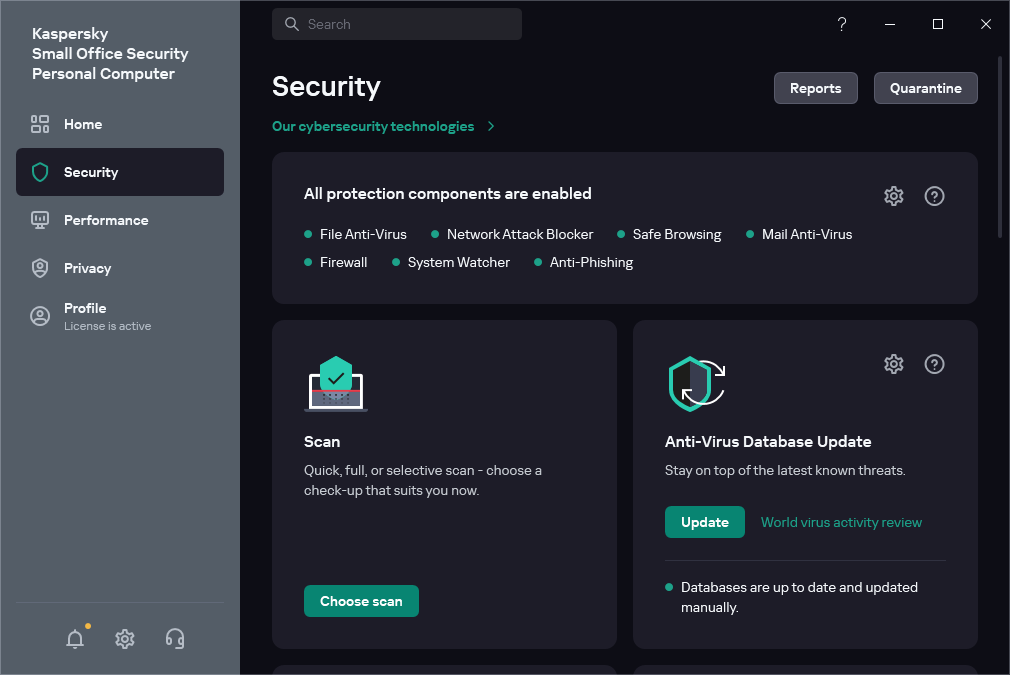1010x675 pixels.
Task: Click Firewall component
Action: pos(343,262)
